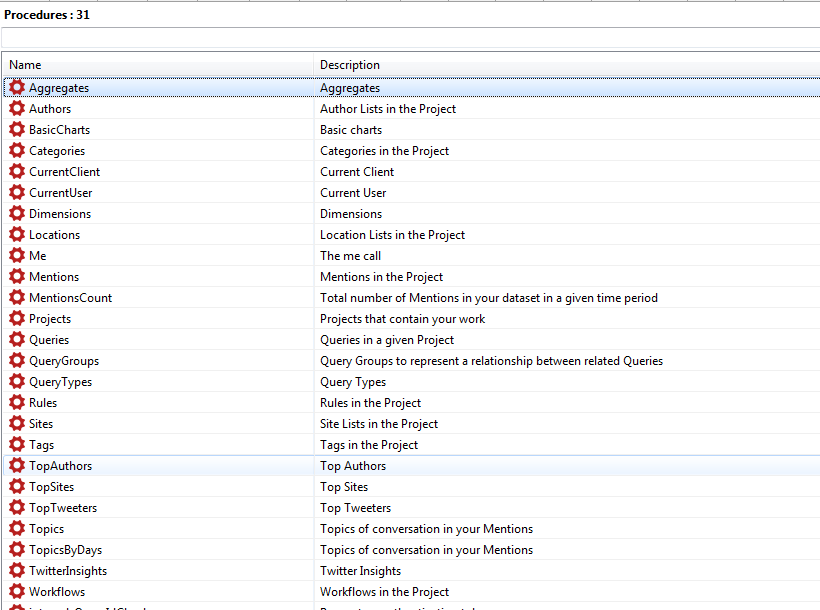
Task: Click the gear icon beside Aggregates
Action: (x=17, y=88)
